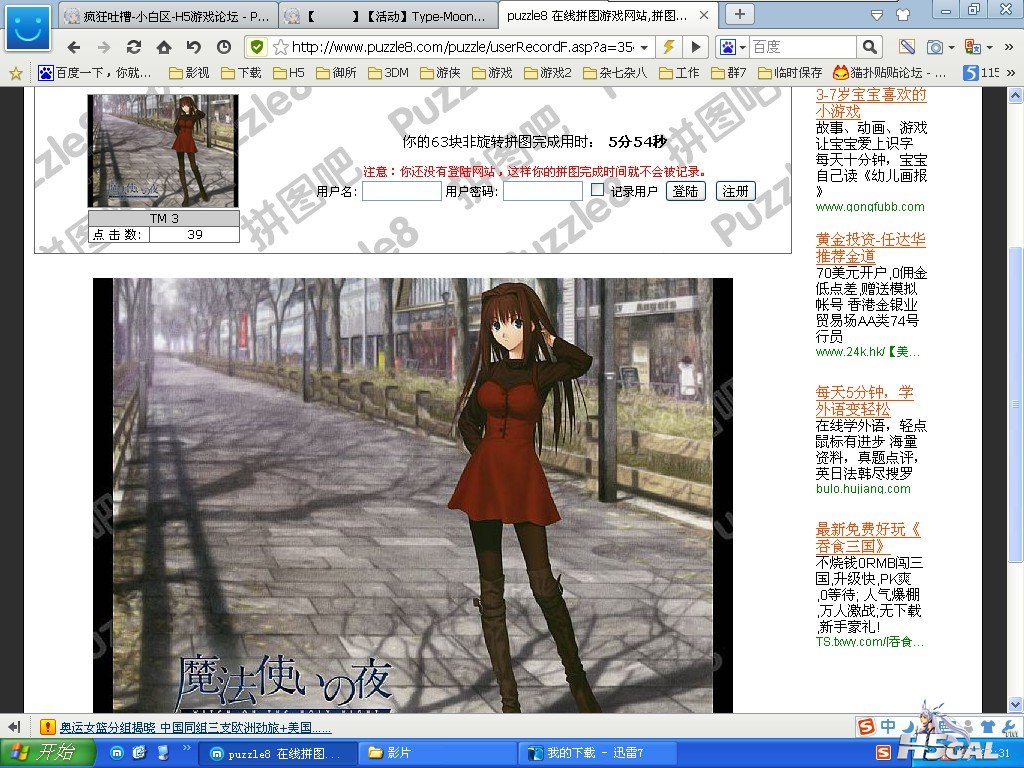Open the H5 bookmark folder
Screen dimensions: 1024x768
(x=289, y=73)
